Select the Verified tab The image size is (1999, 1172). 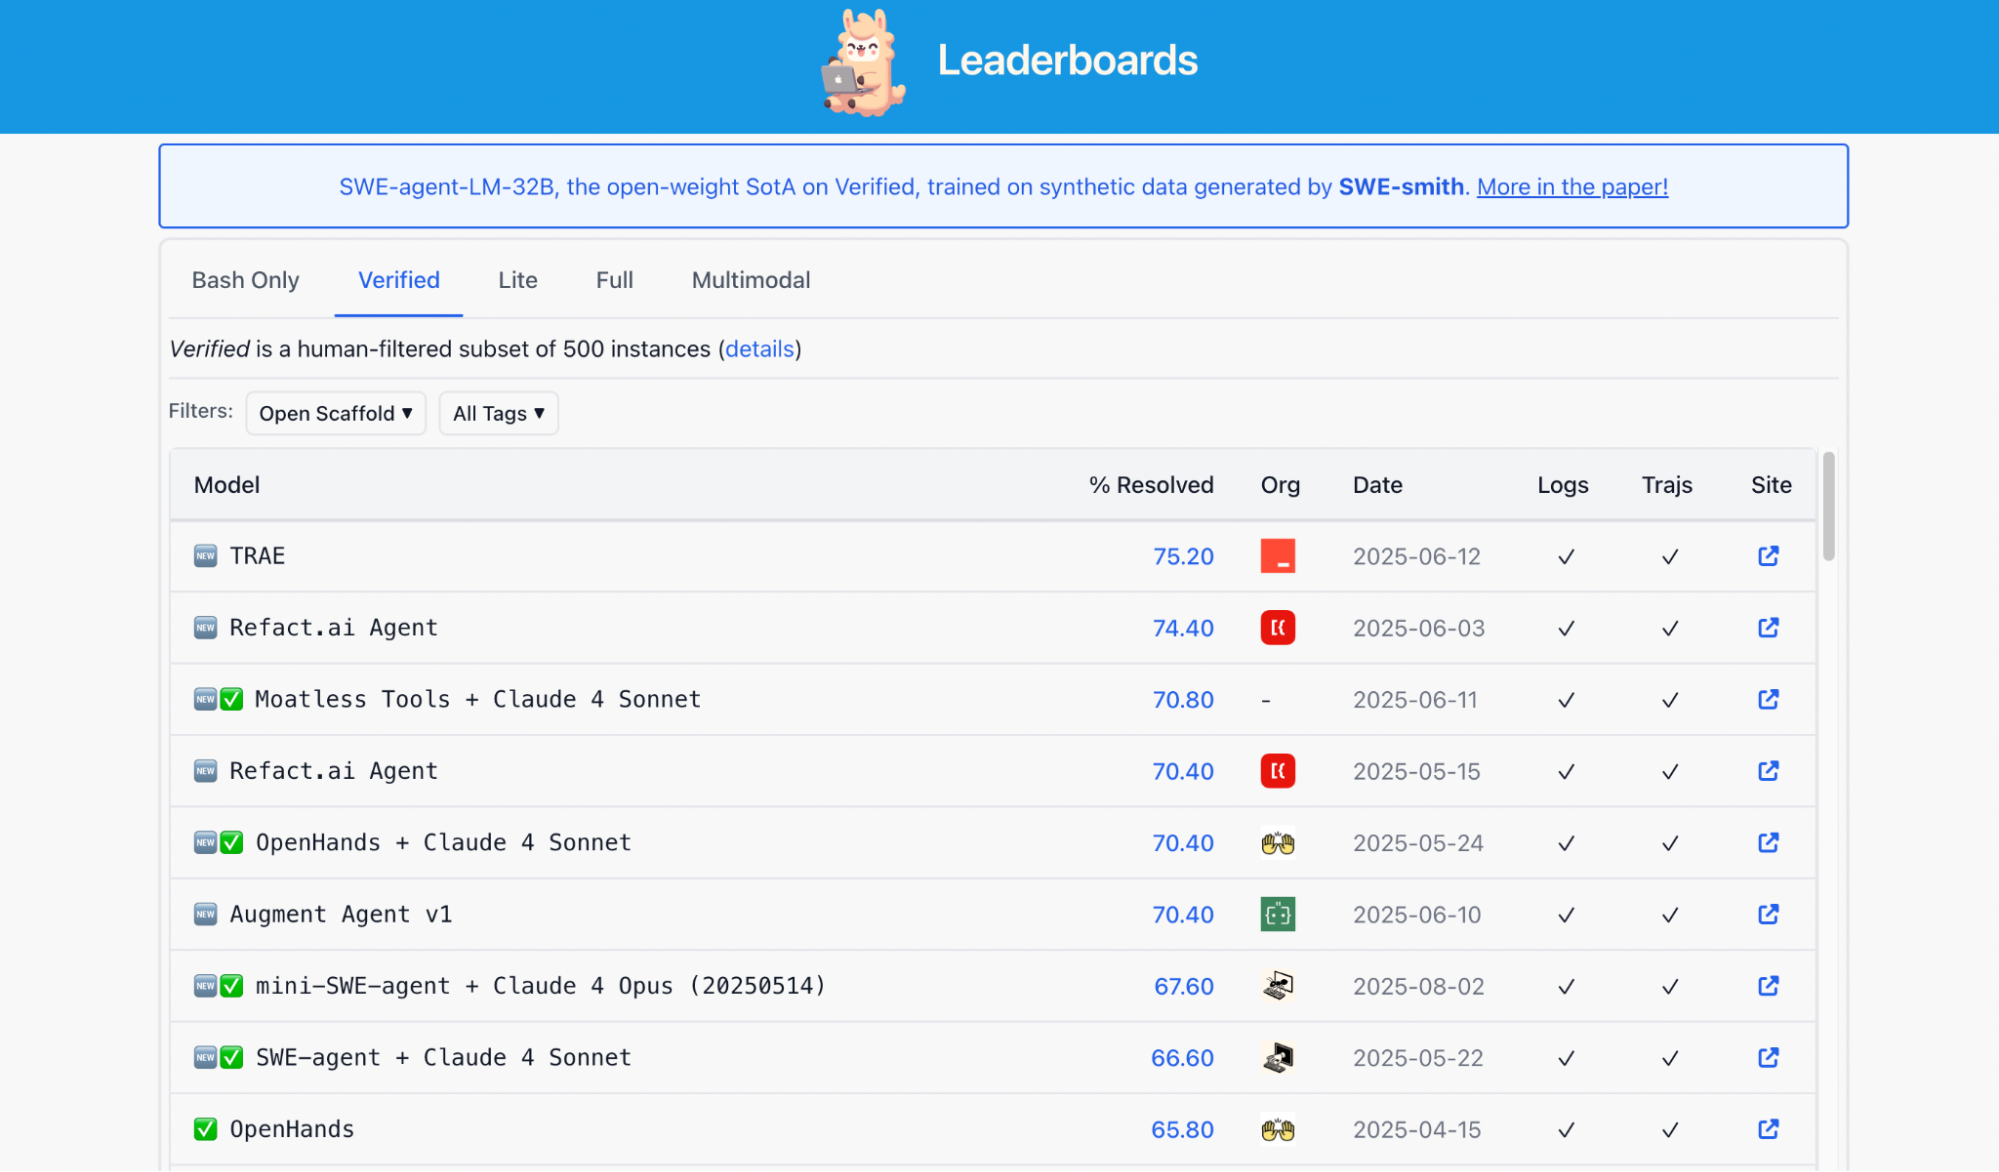coord(399,280)
